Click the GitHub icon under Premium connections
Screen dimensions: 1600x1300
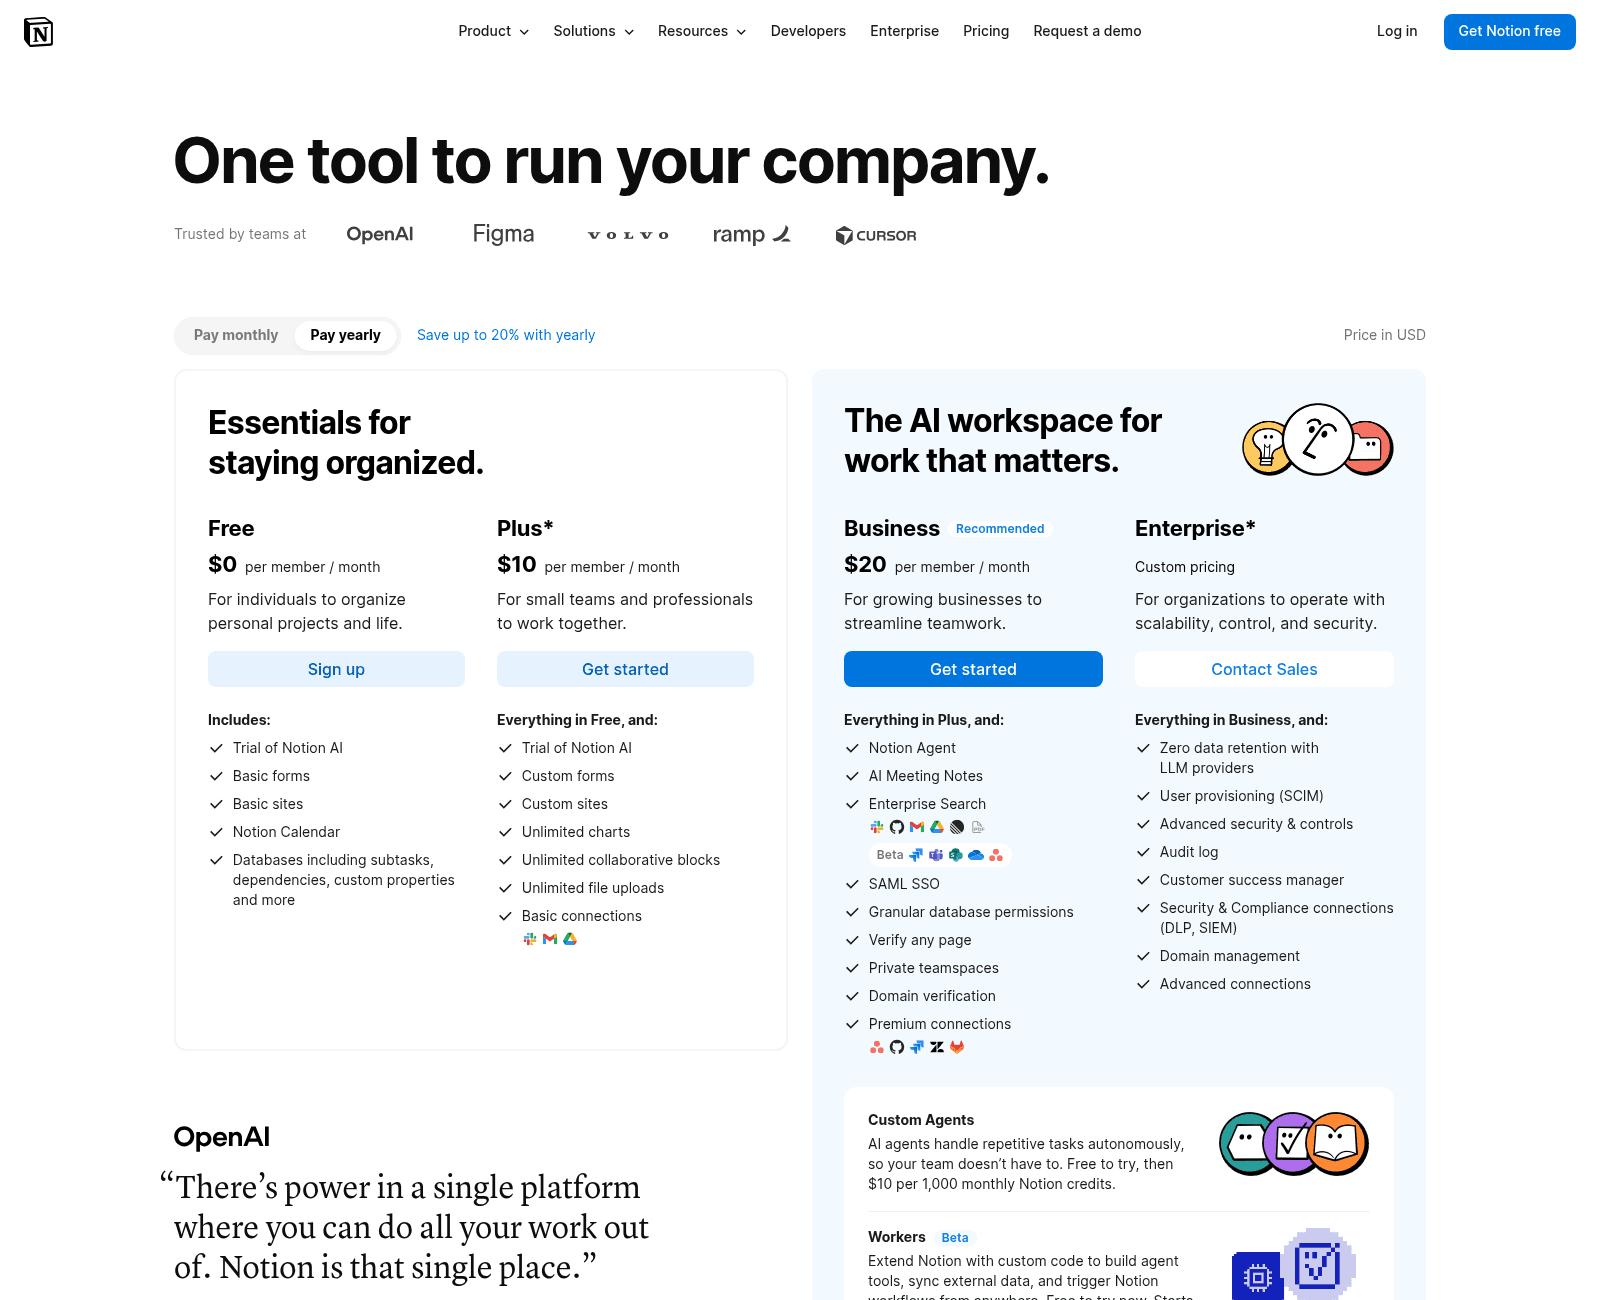897,1047
